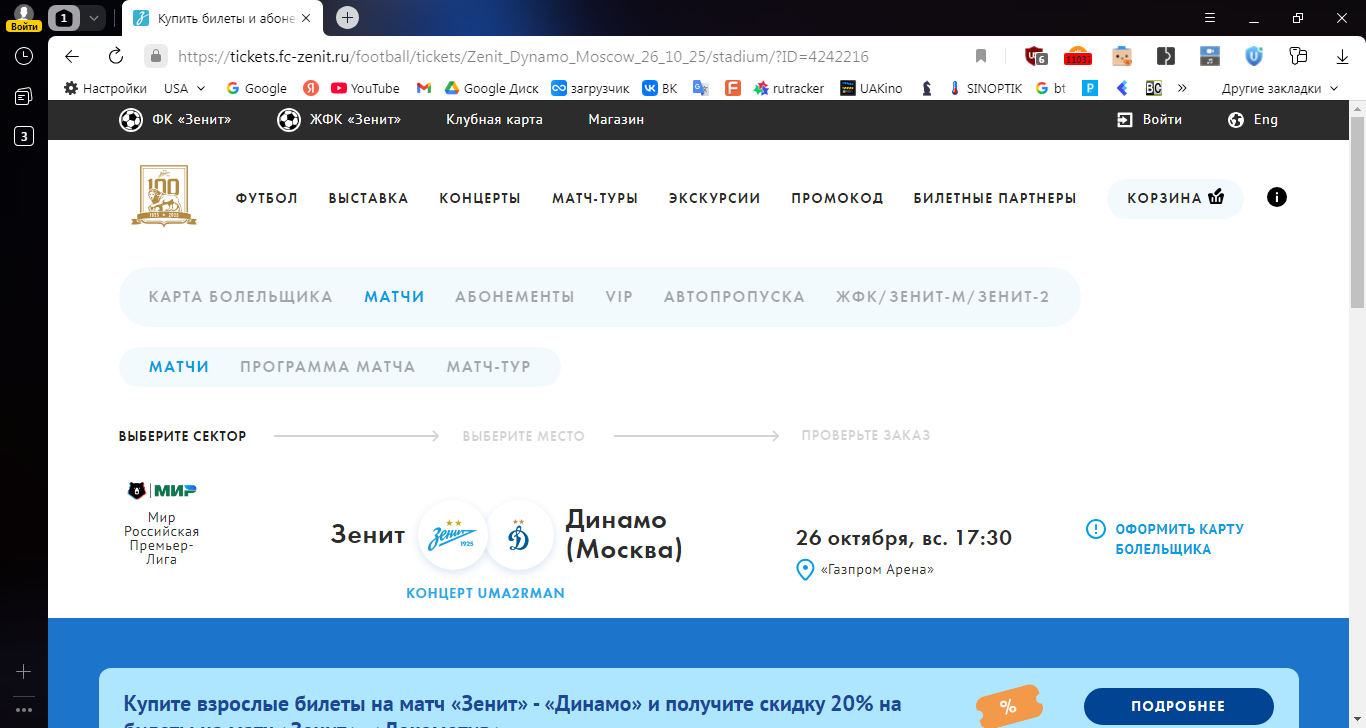Open the YouTube bookmark

pyautogui.click(x=366, y=88)
